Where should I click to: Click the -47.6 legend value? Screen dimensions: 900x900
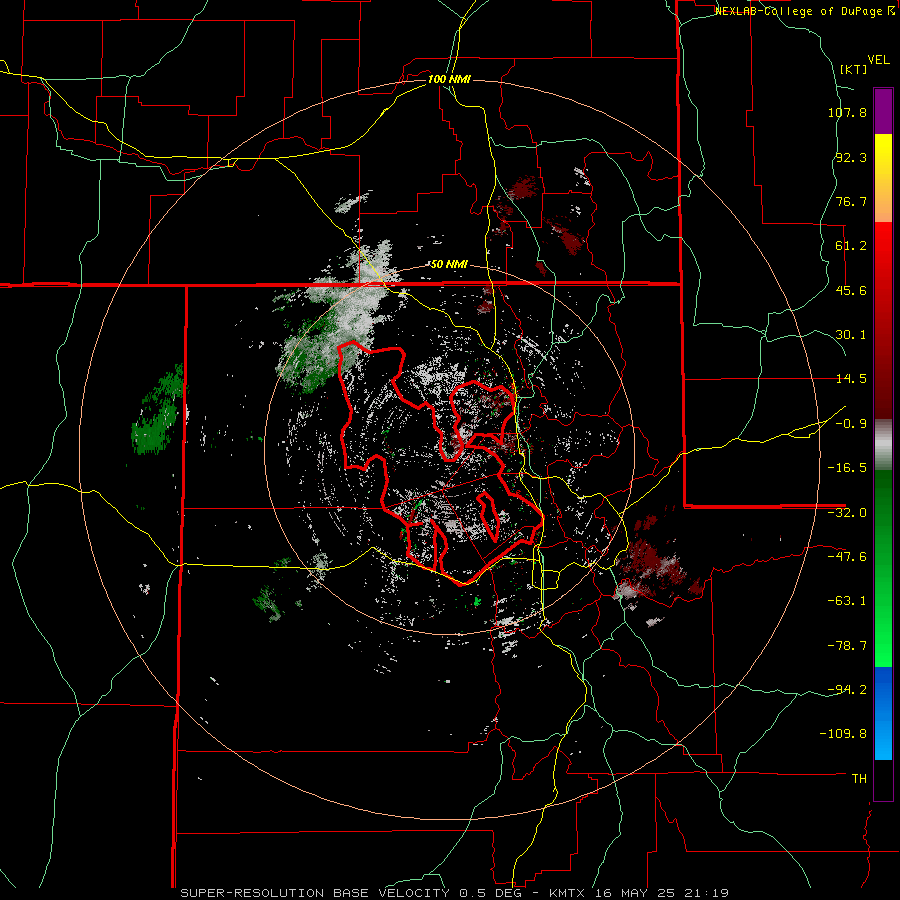[x=847, y=557]
